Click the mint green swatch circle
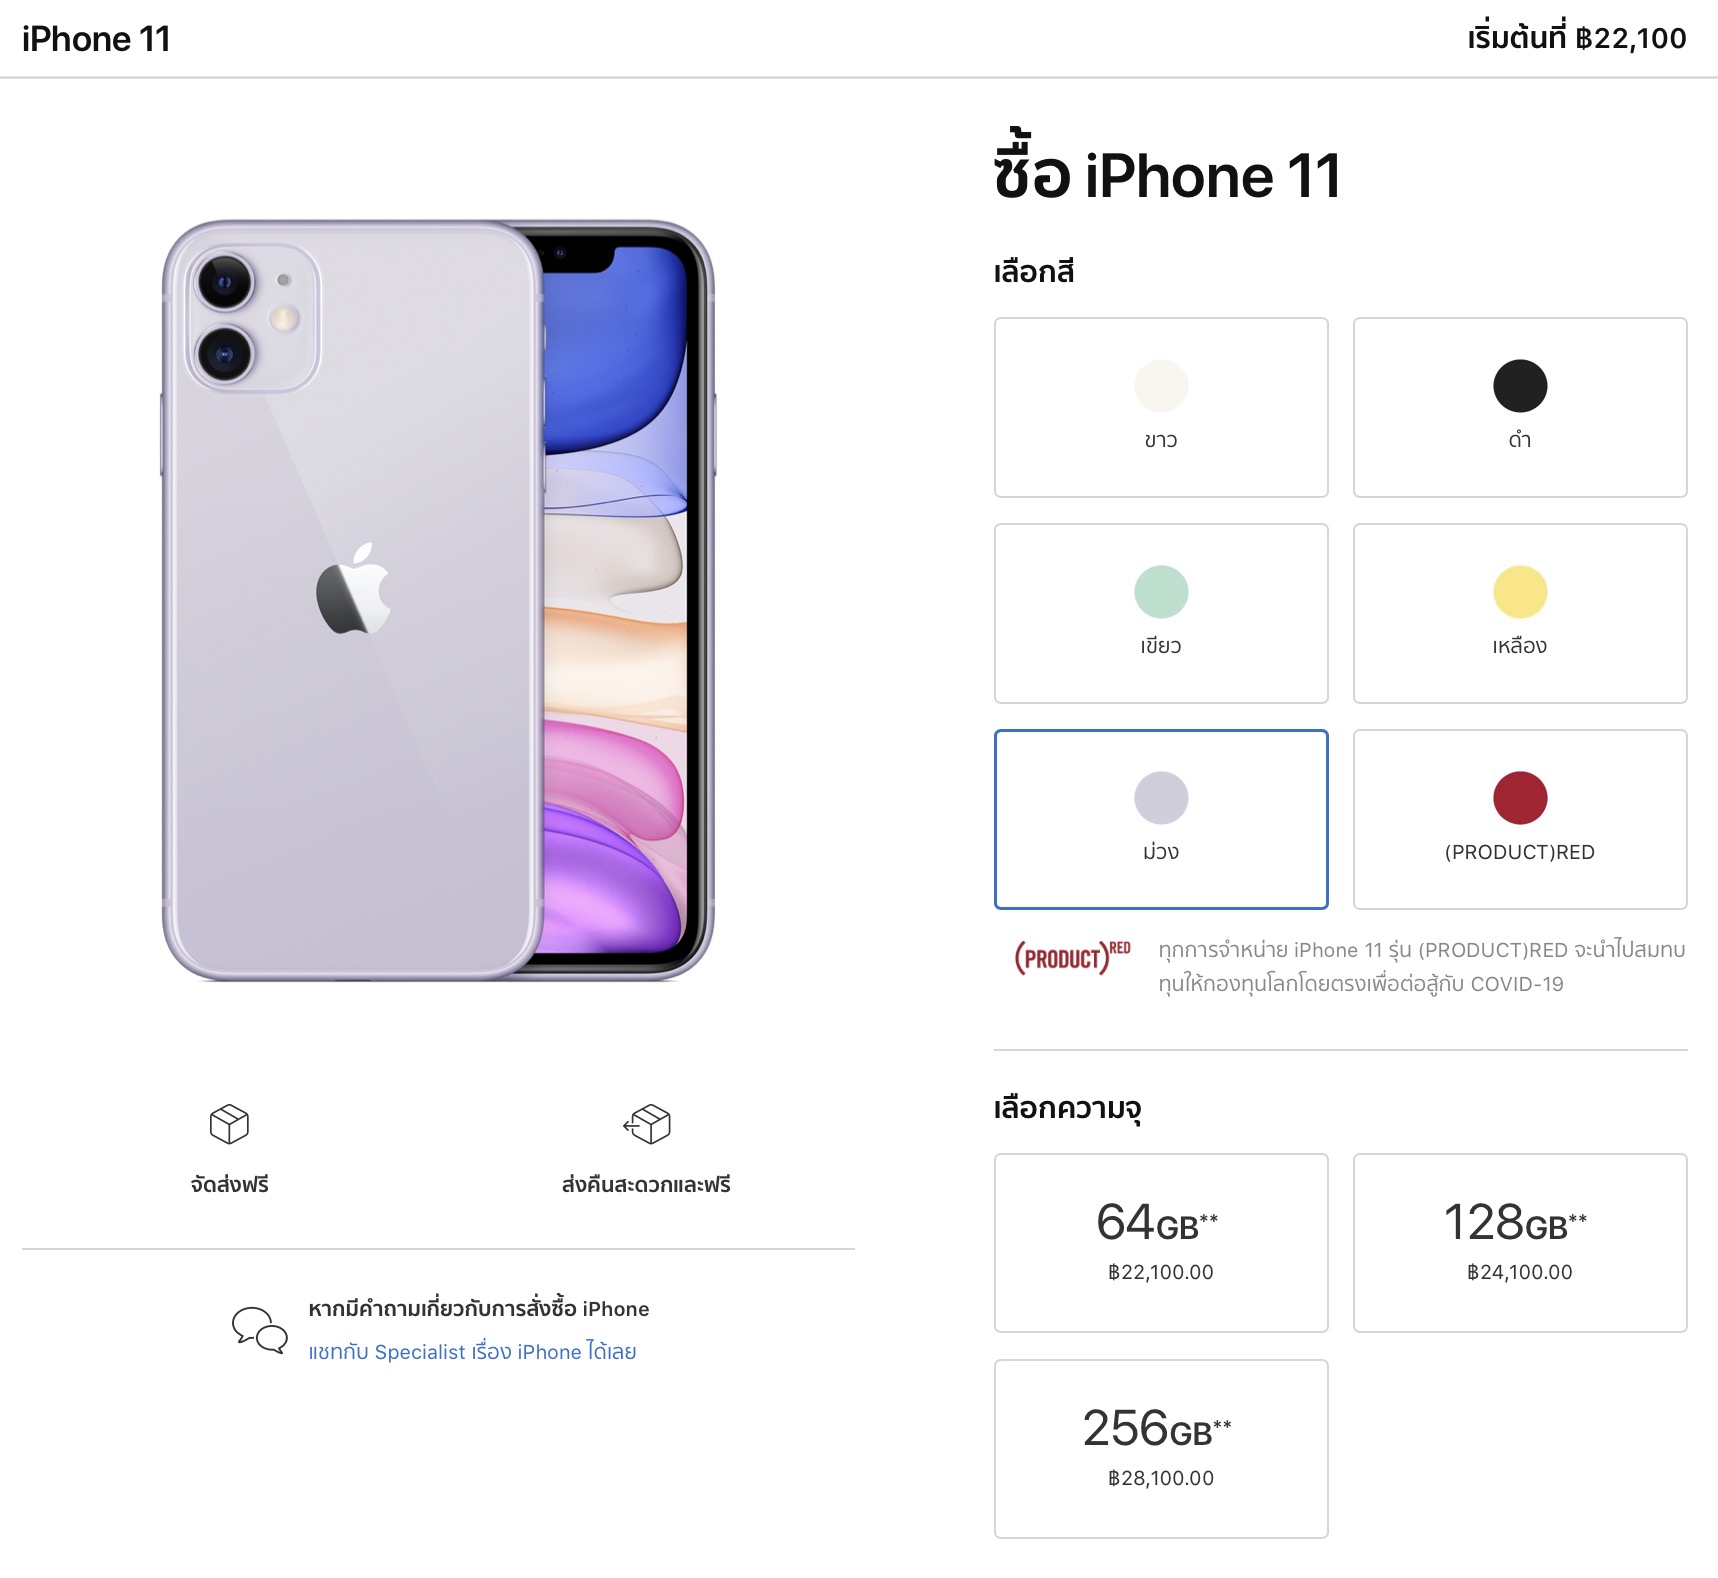Image resolution: width=1718 pixels, height=1578 pixels. click(x=1161, y=591)
